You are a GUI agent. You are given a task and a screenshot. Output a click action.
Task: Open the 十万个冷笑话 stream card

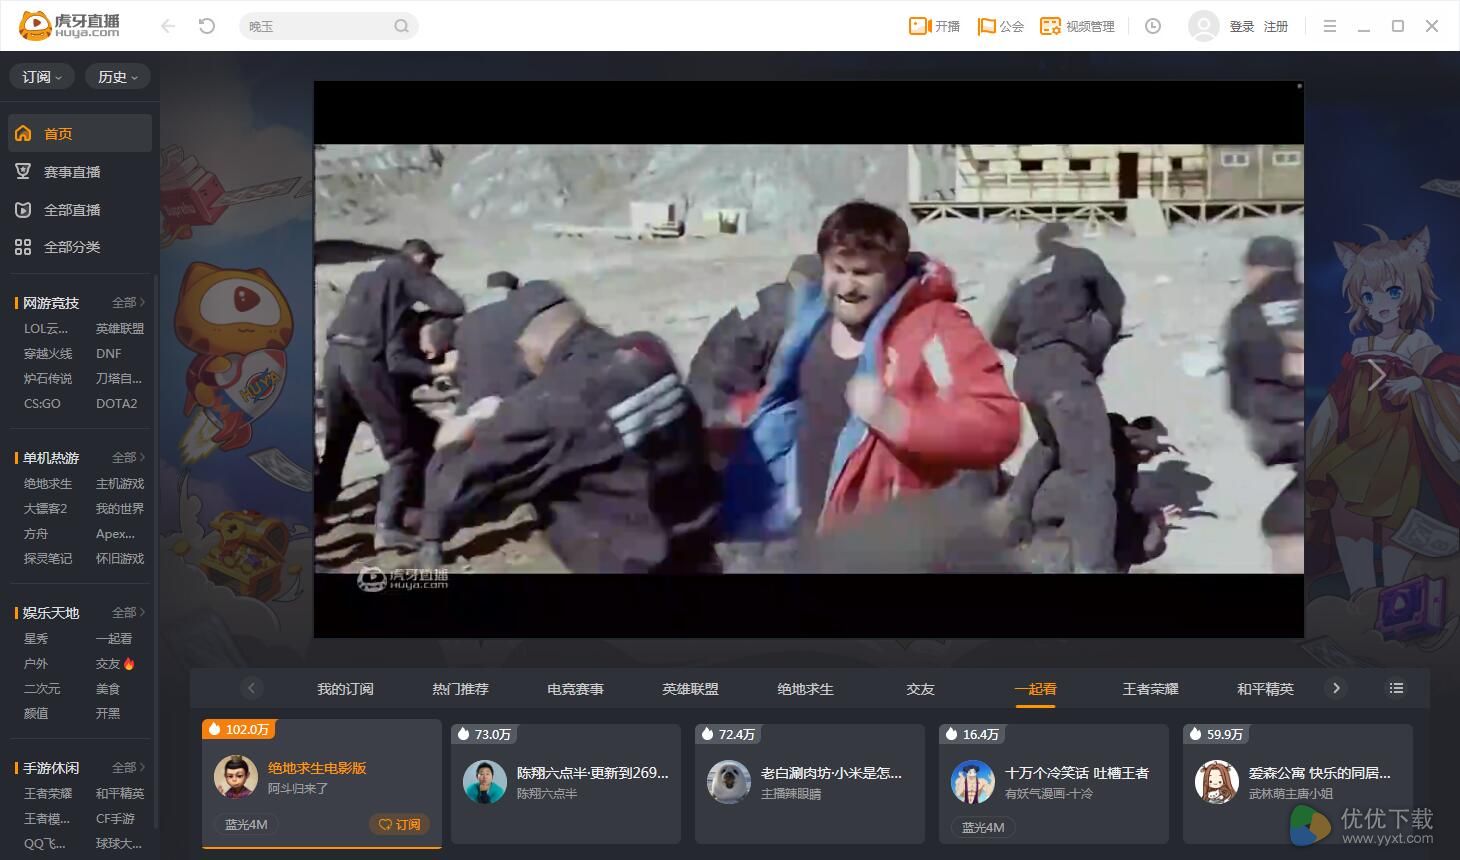point(1054,783)
